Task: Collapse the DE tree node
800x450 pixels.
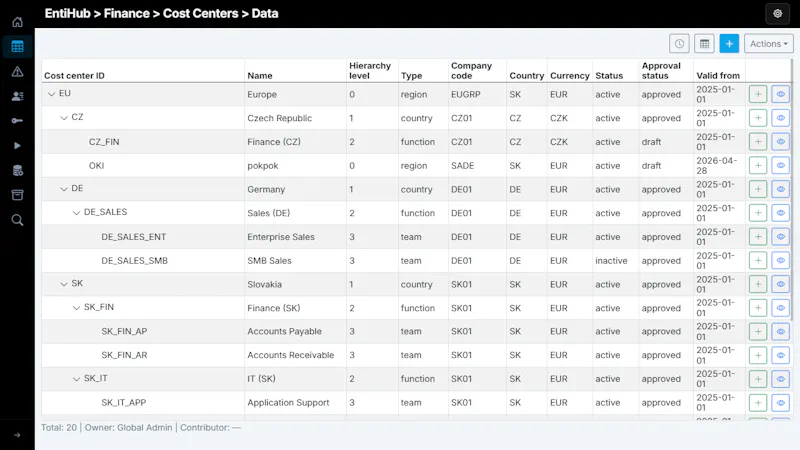Action: 64,189
